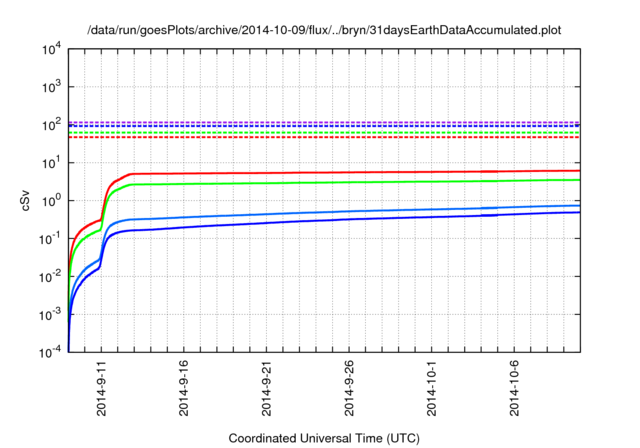Click the cSv y-axis label
This screenshot has height=448, width=640.
[25, 201]
